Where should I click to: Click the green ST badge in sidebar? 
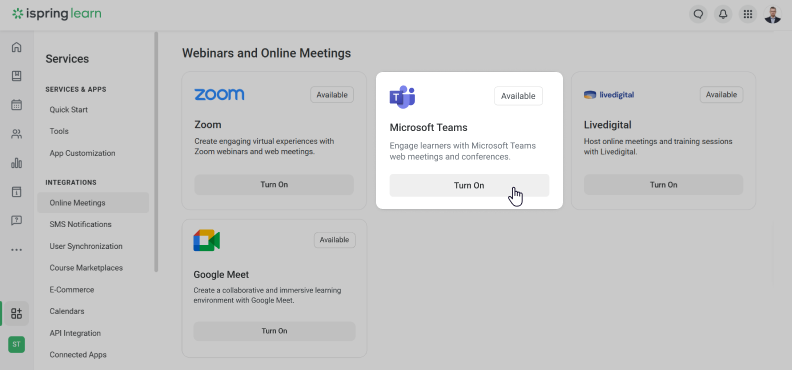[17, 344]
